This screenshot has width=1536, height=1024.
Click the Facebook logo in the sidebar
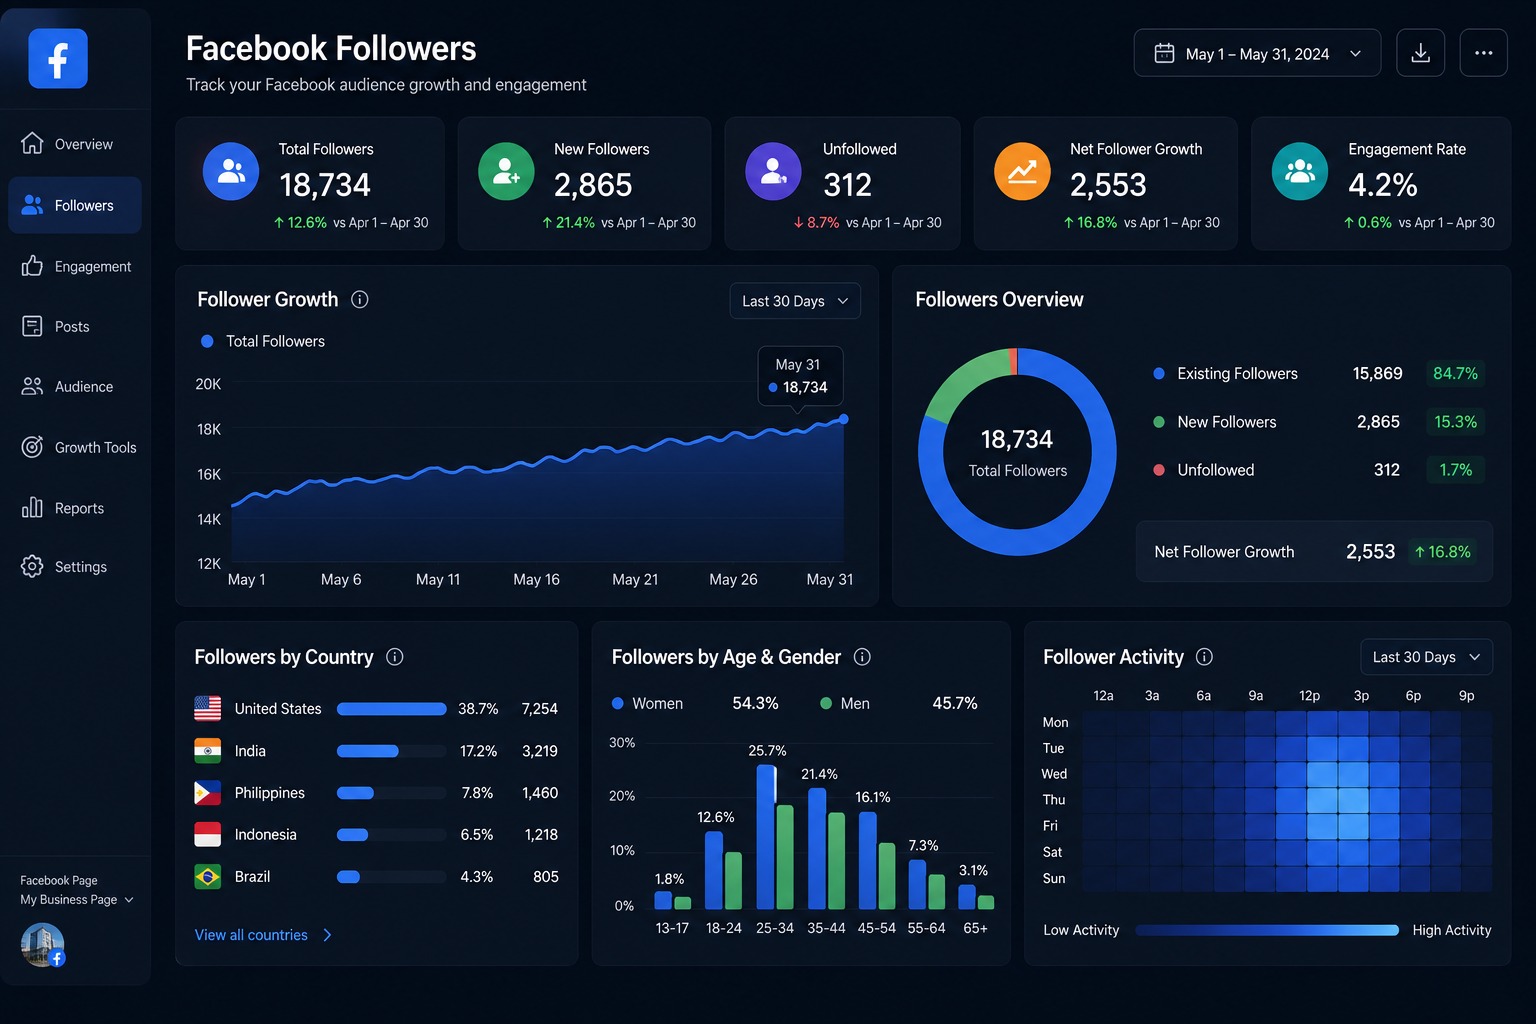tap(58, 59)
